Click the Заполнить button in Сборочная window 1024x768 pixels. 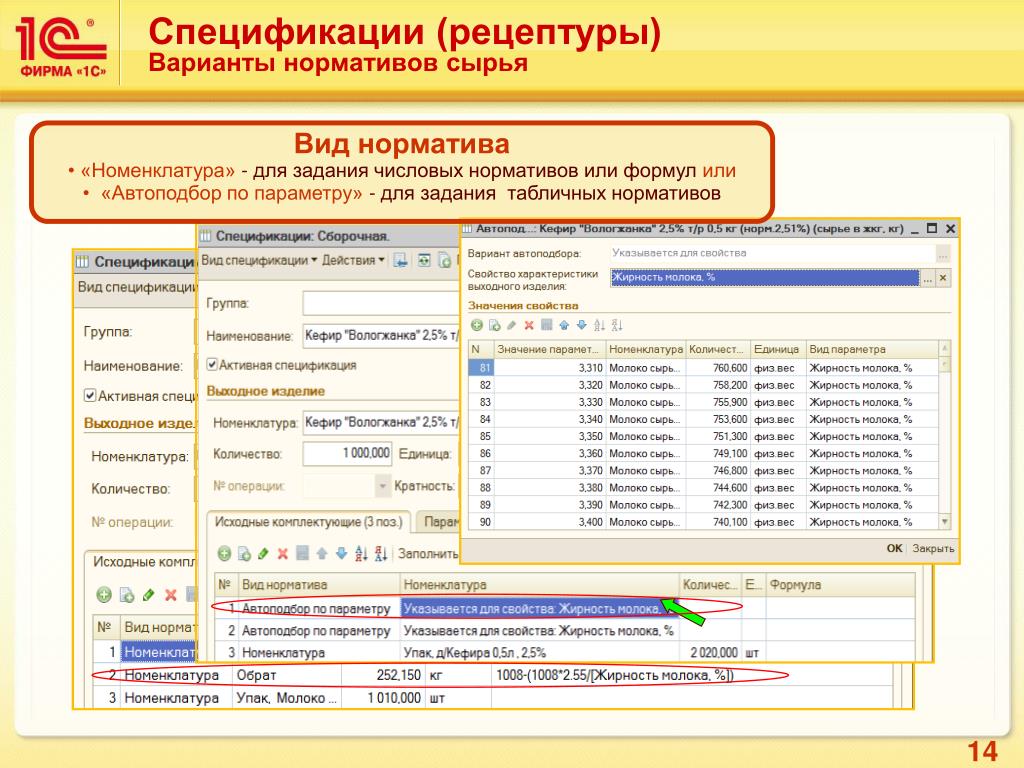tap(428, 554)
